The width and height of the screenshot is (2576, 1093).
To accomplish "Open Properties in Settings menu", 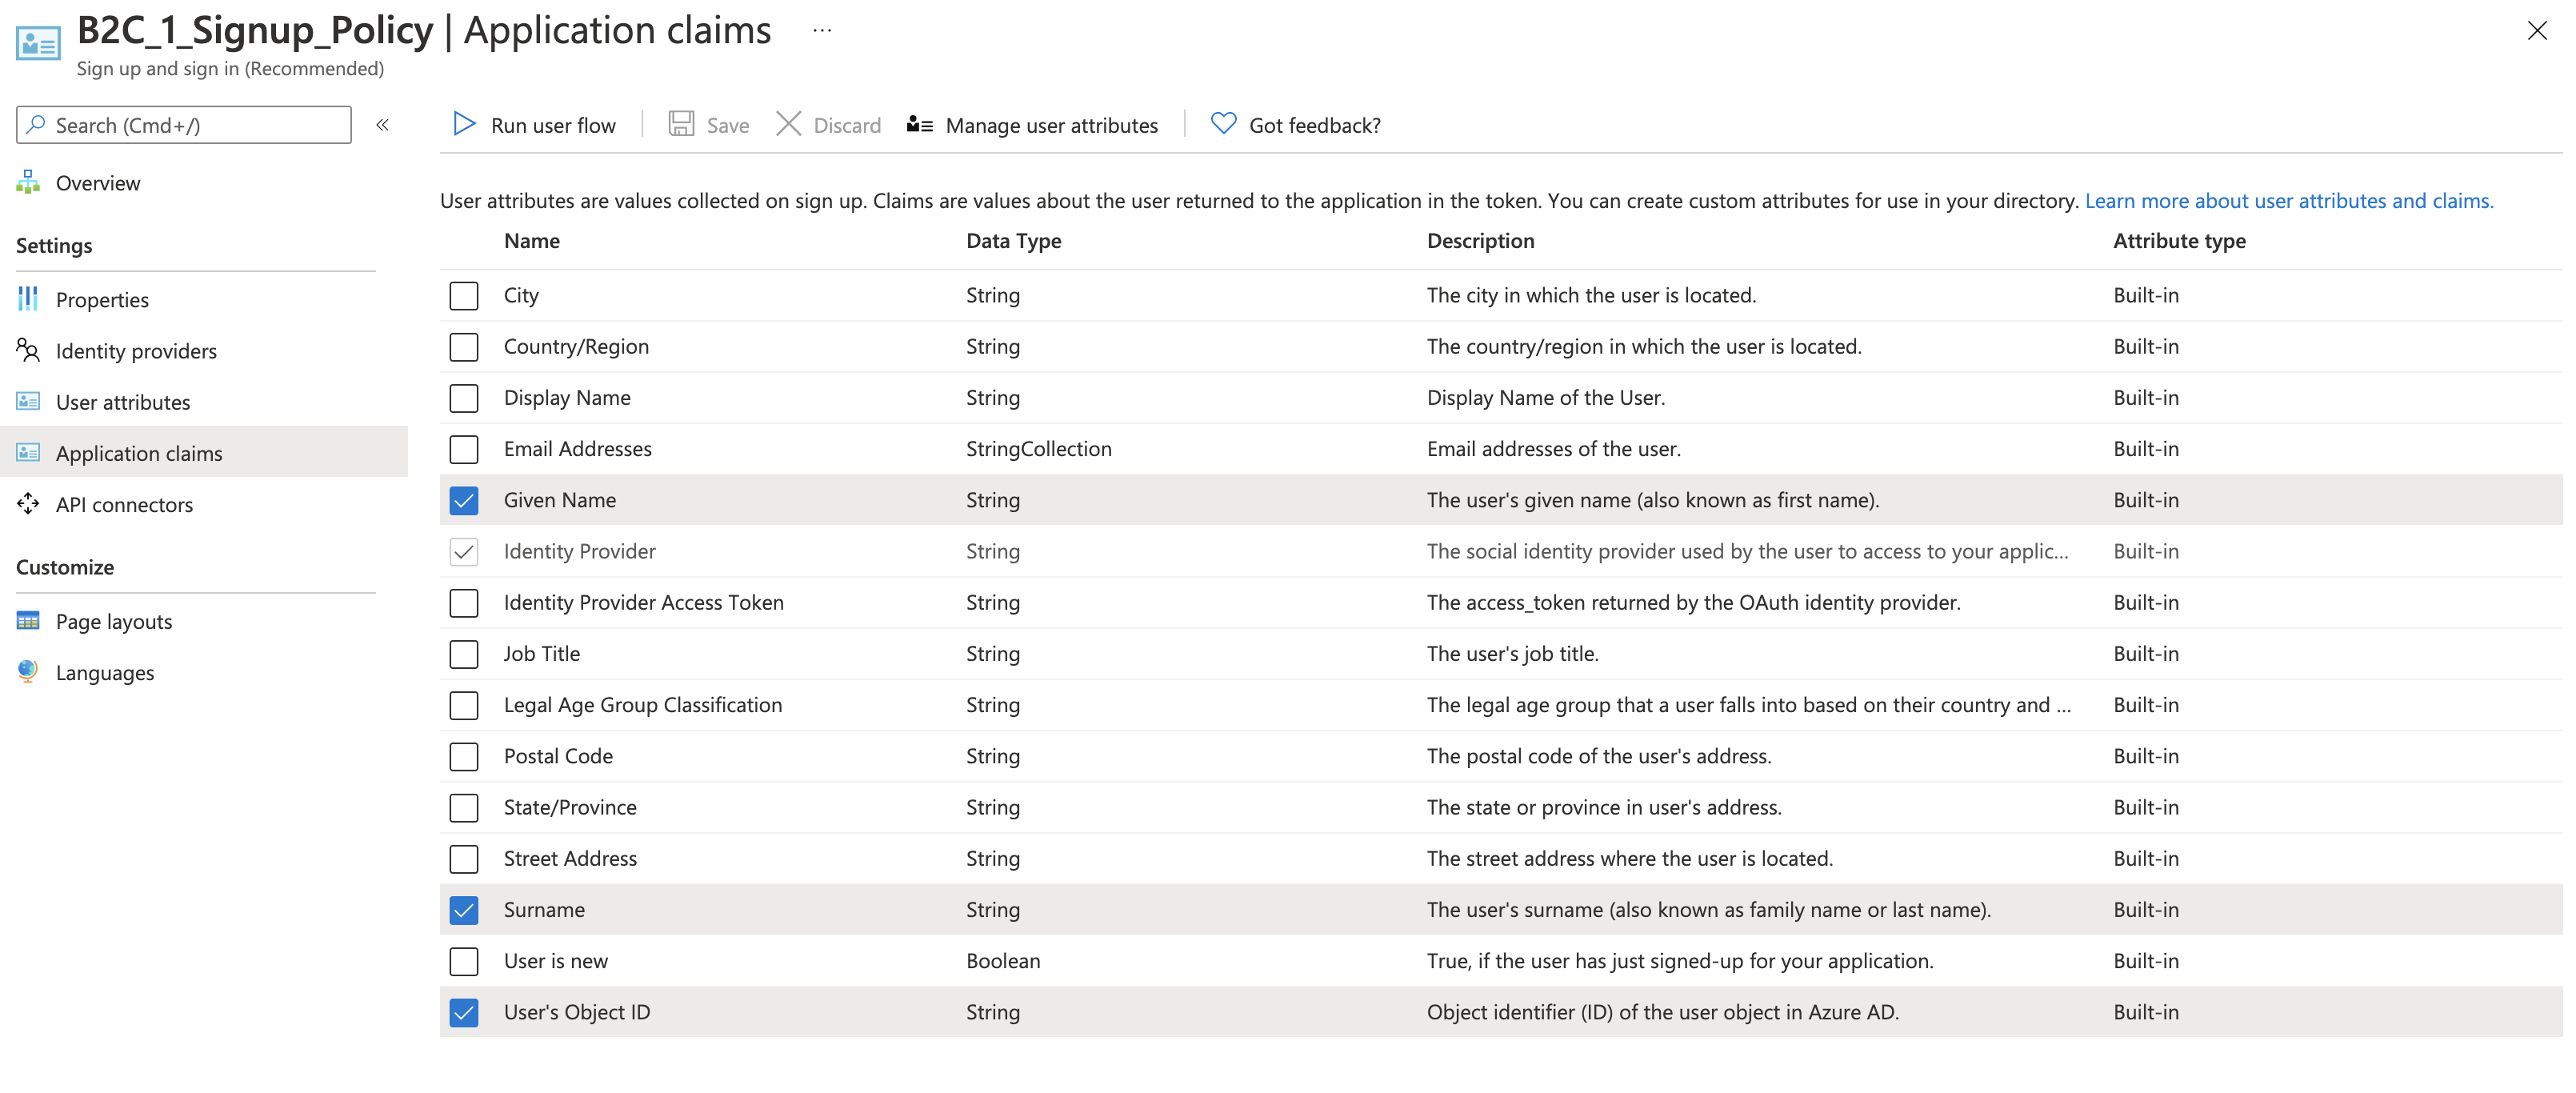I will click(x=102, y=300).
